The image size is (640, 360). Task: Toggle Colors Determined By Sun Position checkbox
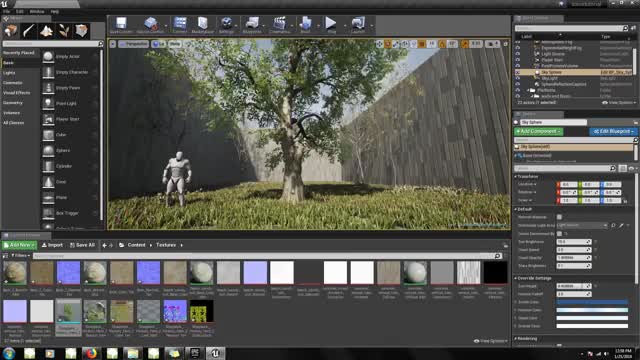pyautogui.click(x=559, y=233)
